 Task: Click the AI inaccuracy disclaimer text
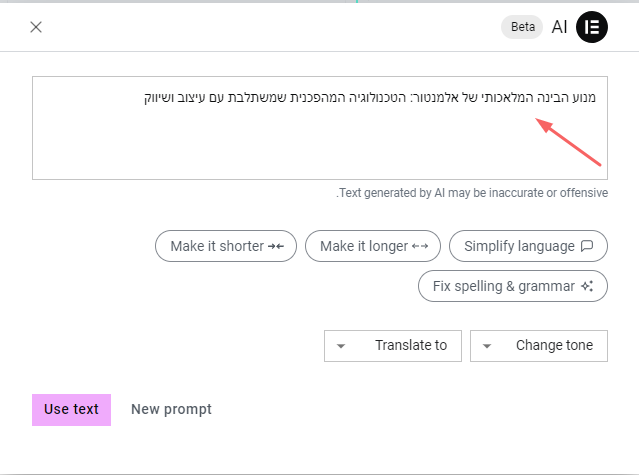tap(472, 192)
